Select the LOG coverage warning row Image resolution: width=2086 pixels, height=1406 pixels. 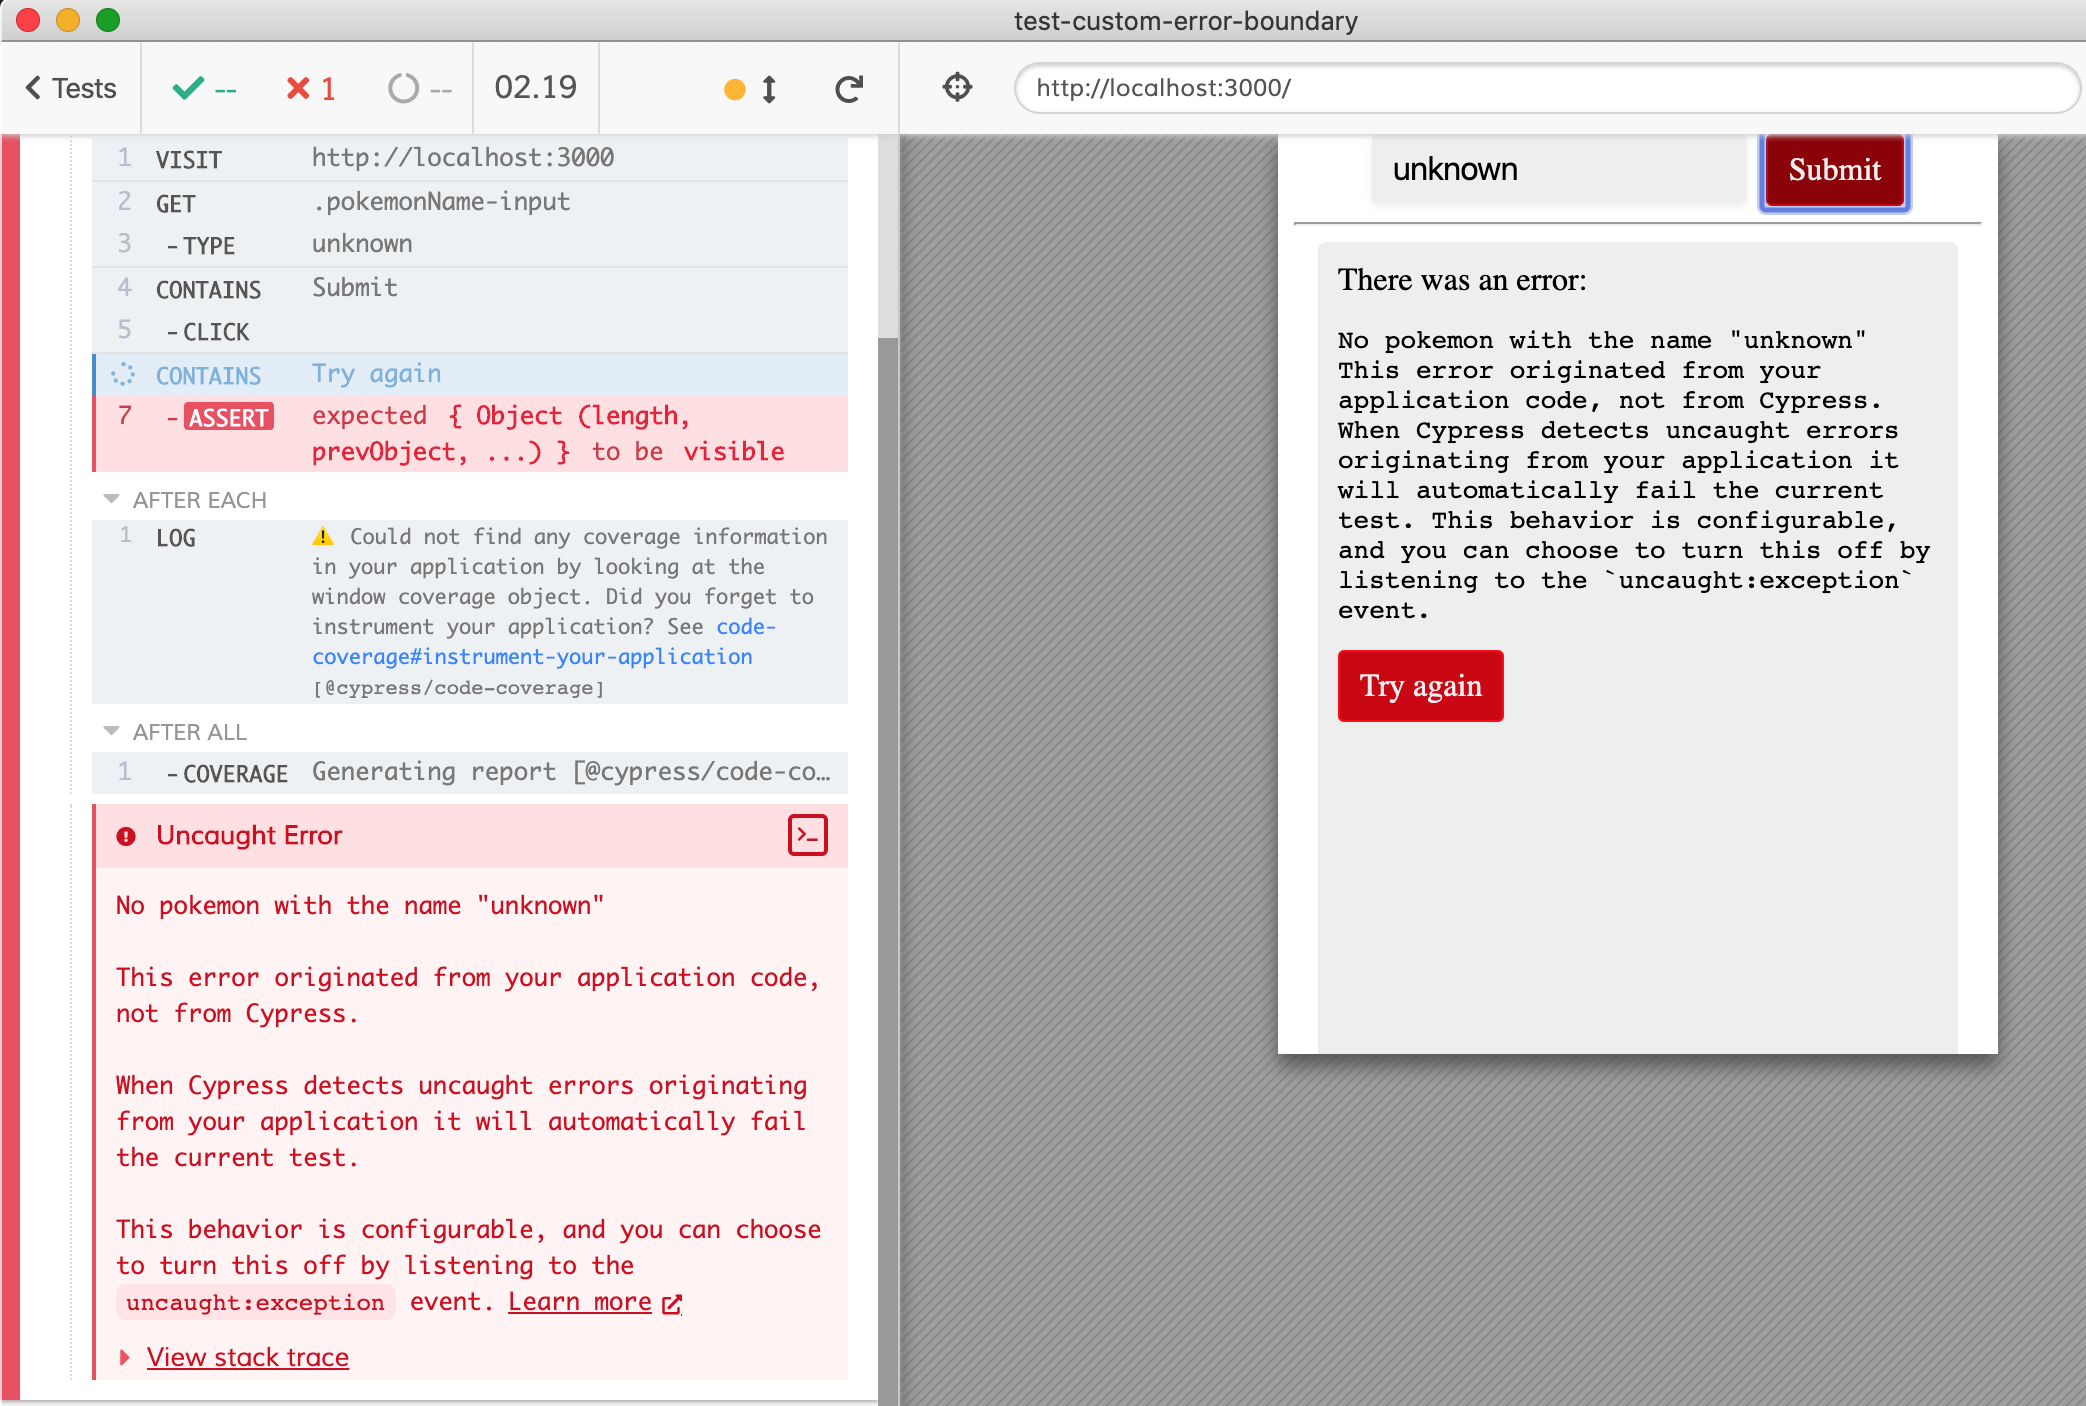[470, 612]
